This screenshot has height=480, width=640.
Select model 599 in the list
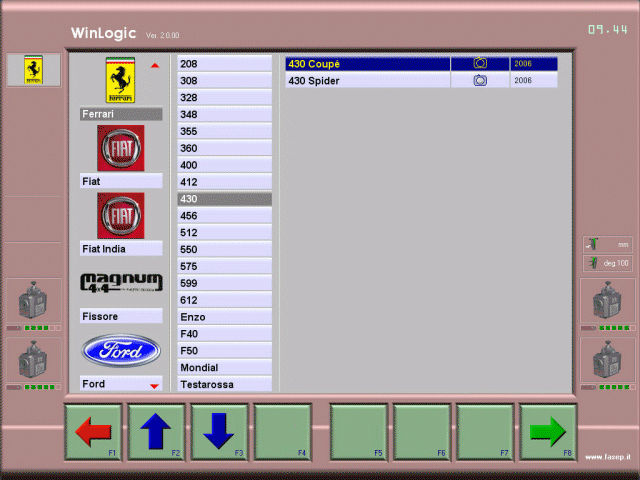[224, 283]
